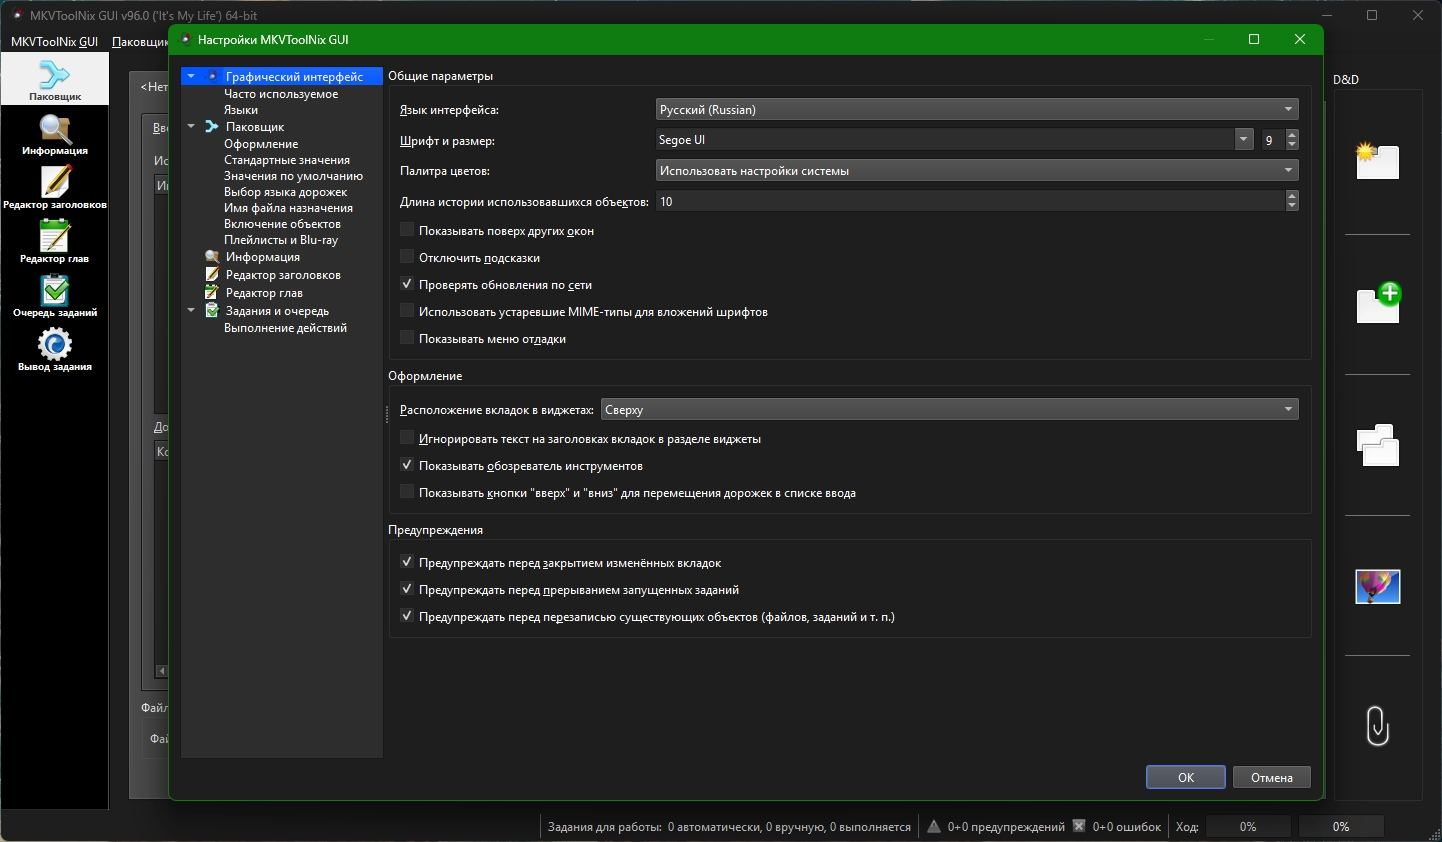Click the warning triangle icon in the status bar
Viewport: 1442px width, 842px height.
coord(933,826)
